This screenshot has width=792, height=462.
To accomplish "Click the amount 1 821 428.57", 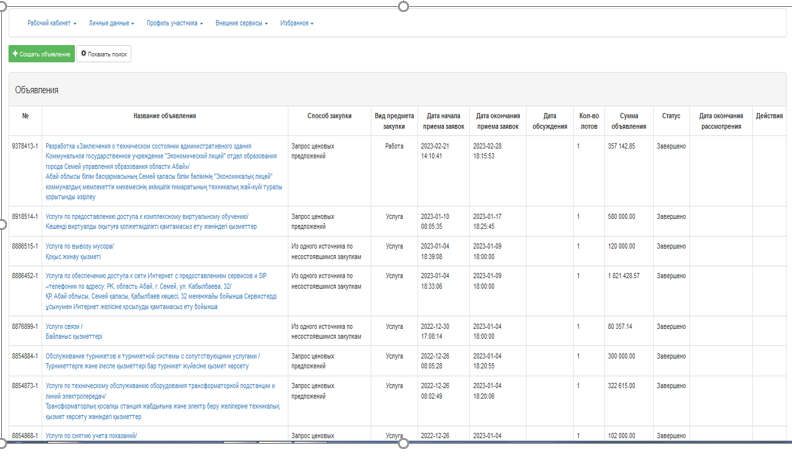I will pos(623,276).
